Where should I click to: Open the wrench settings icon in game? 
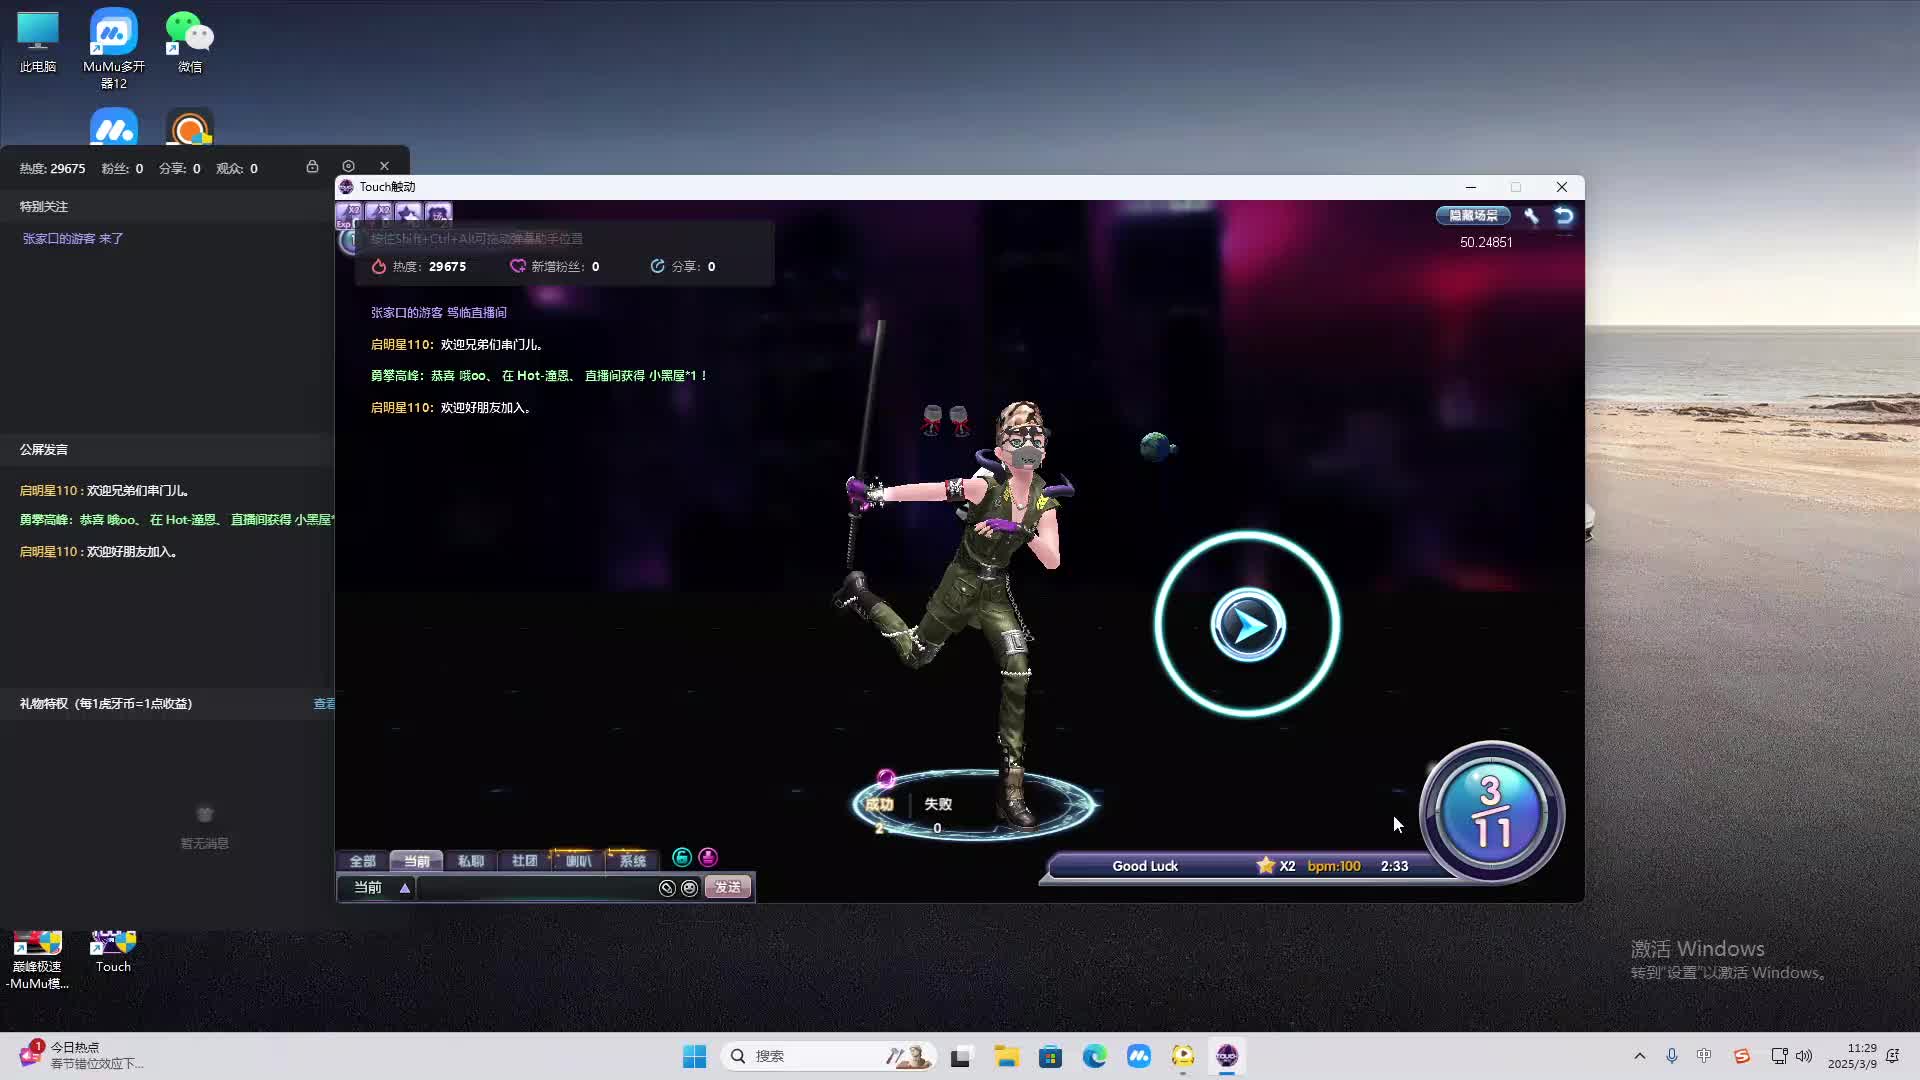pyautogui.click(x=1531, y=215)
